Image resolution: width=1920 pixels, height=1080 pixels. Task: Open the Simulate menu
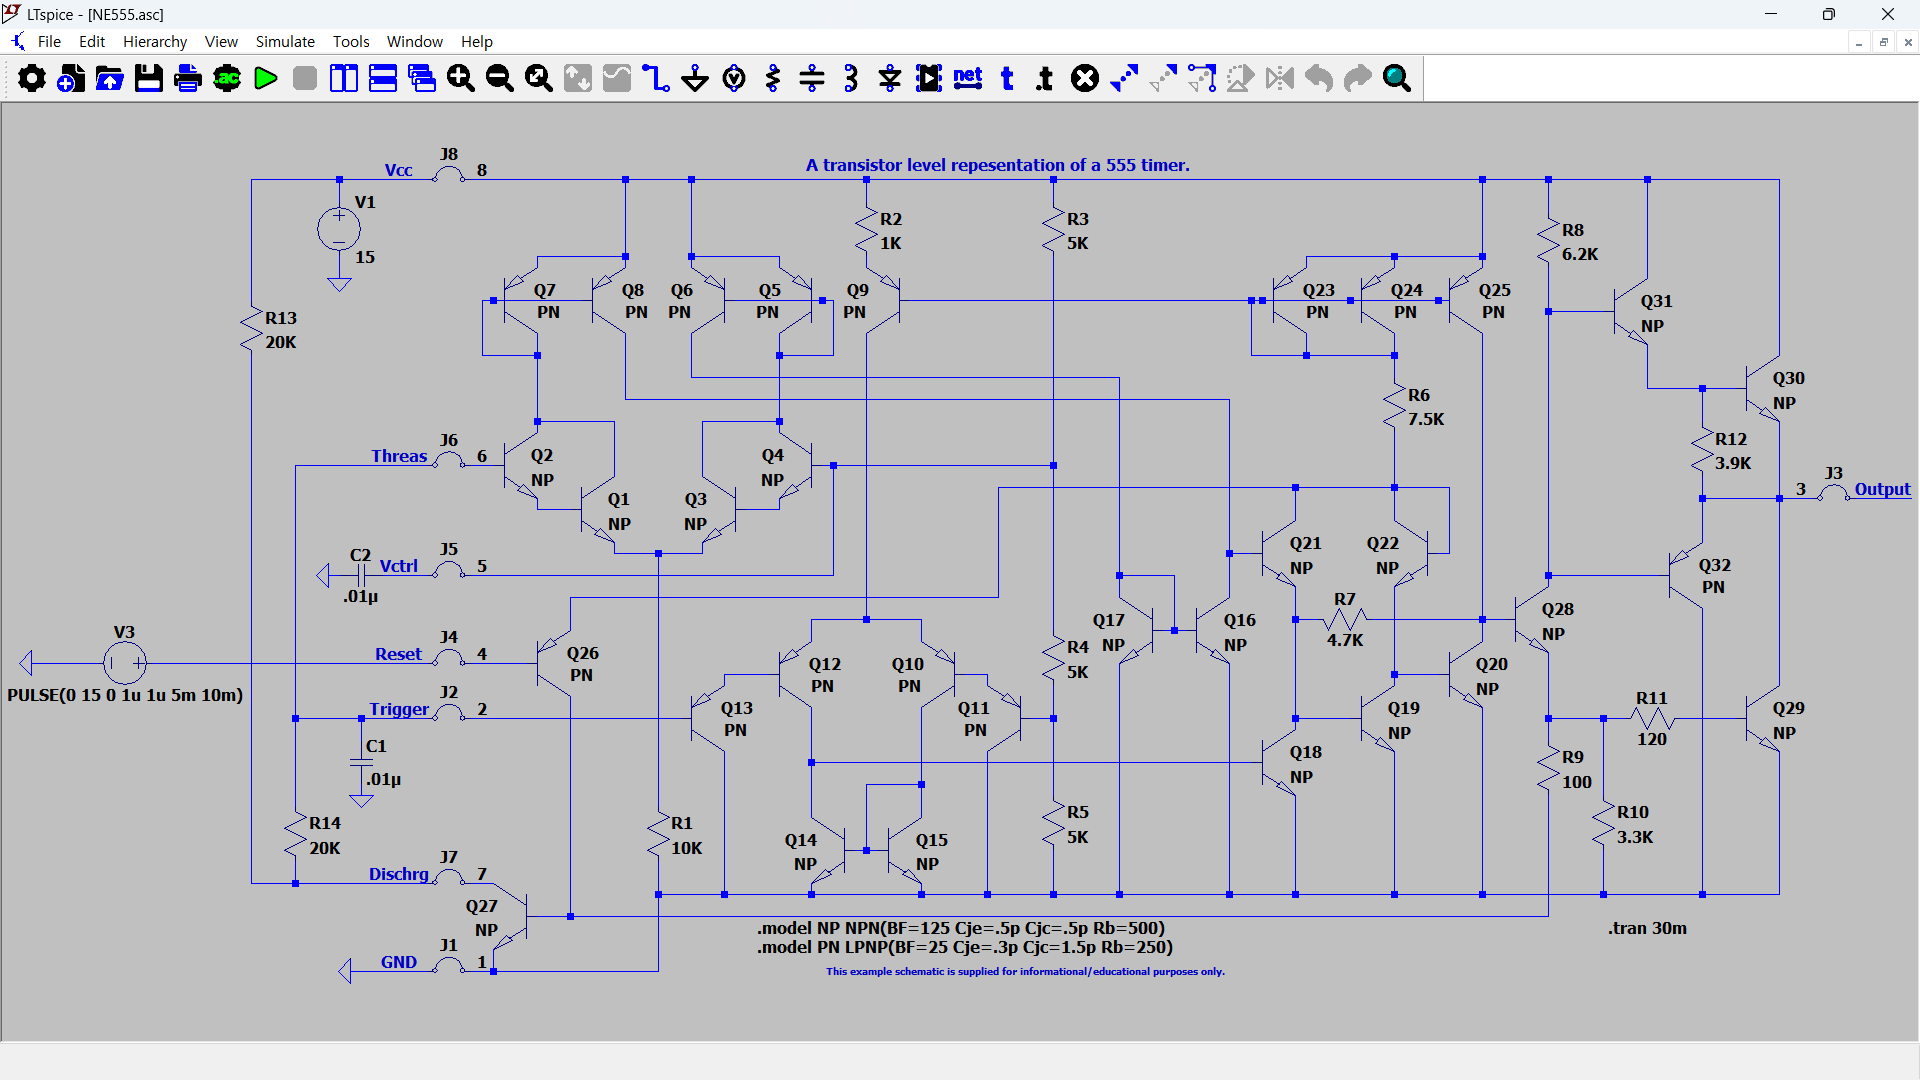tap(285, 42)
